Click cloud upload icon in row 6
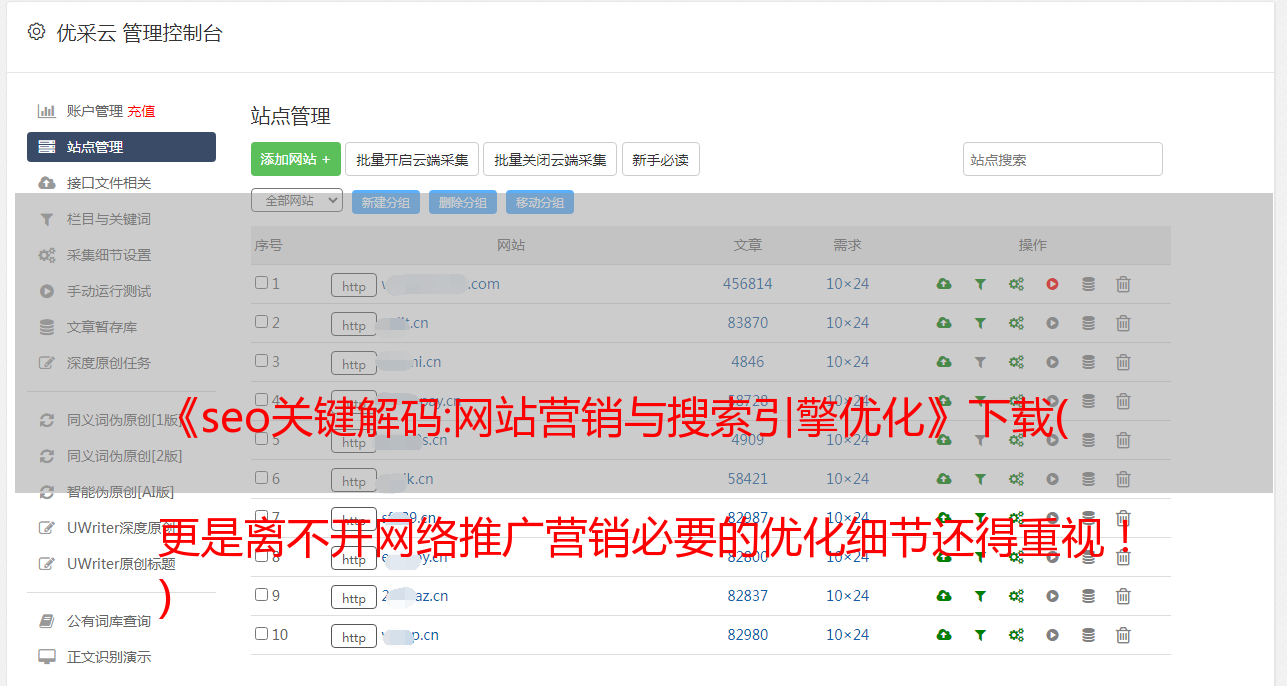This screenshot has width=1287, height=686. (x=944, y=479)
